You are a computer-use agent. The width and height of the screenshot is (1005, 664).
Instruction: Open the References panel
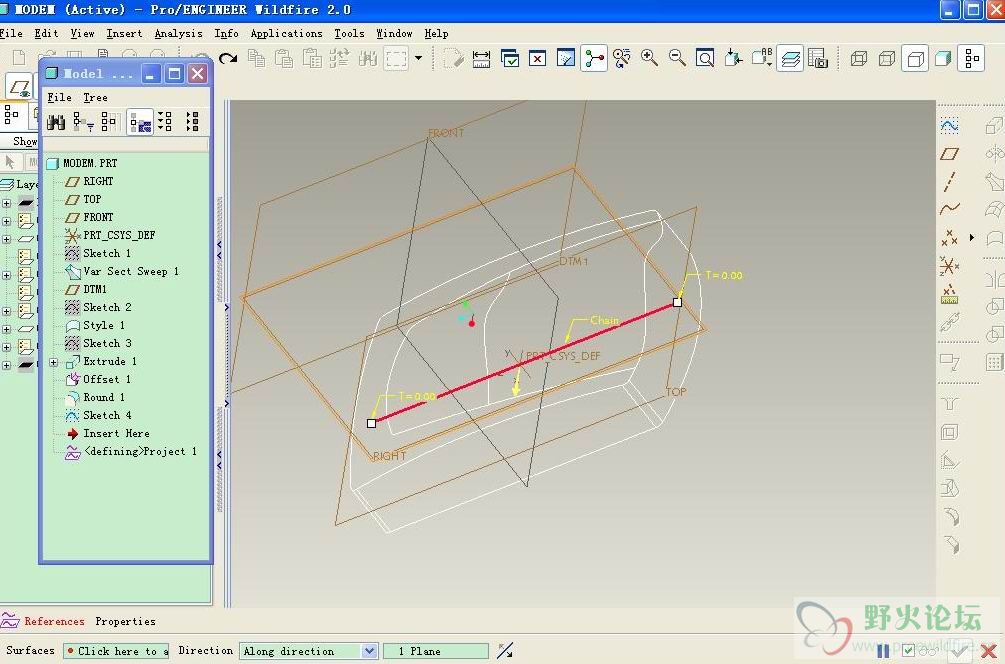coord(54,621)
